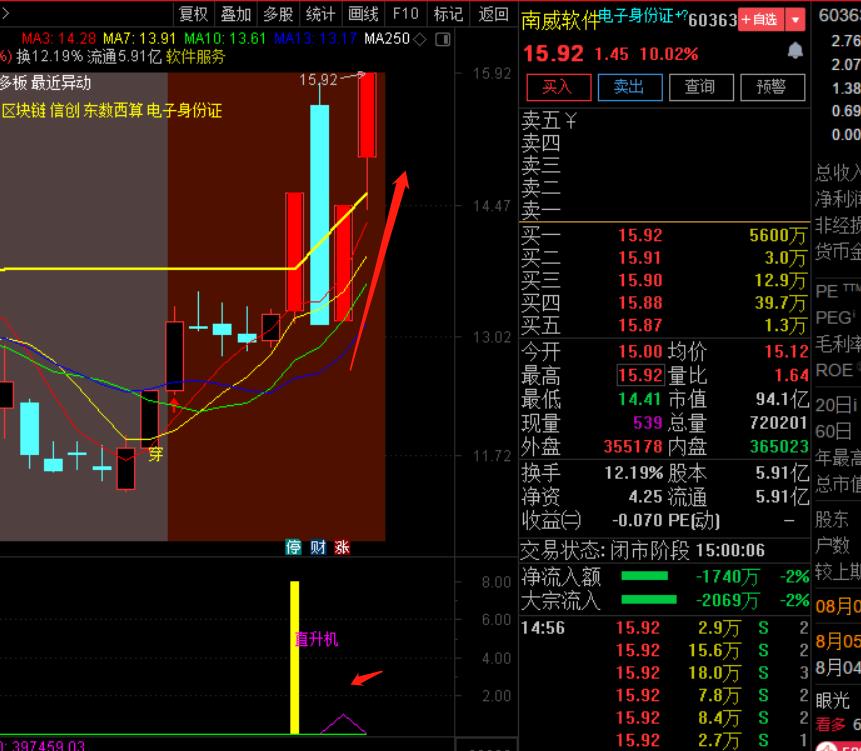
Task: Open the F10 company info
Action: [405, 14]
